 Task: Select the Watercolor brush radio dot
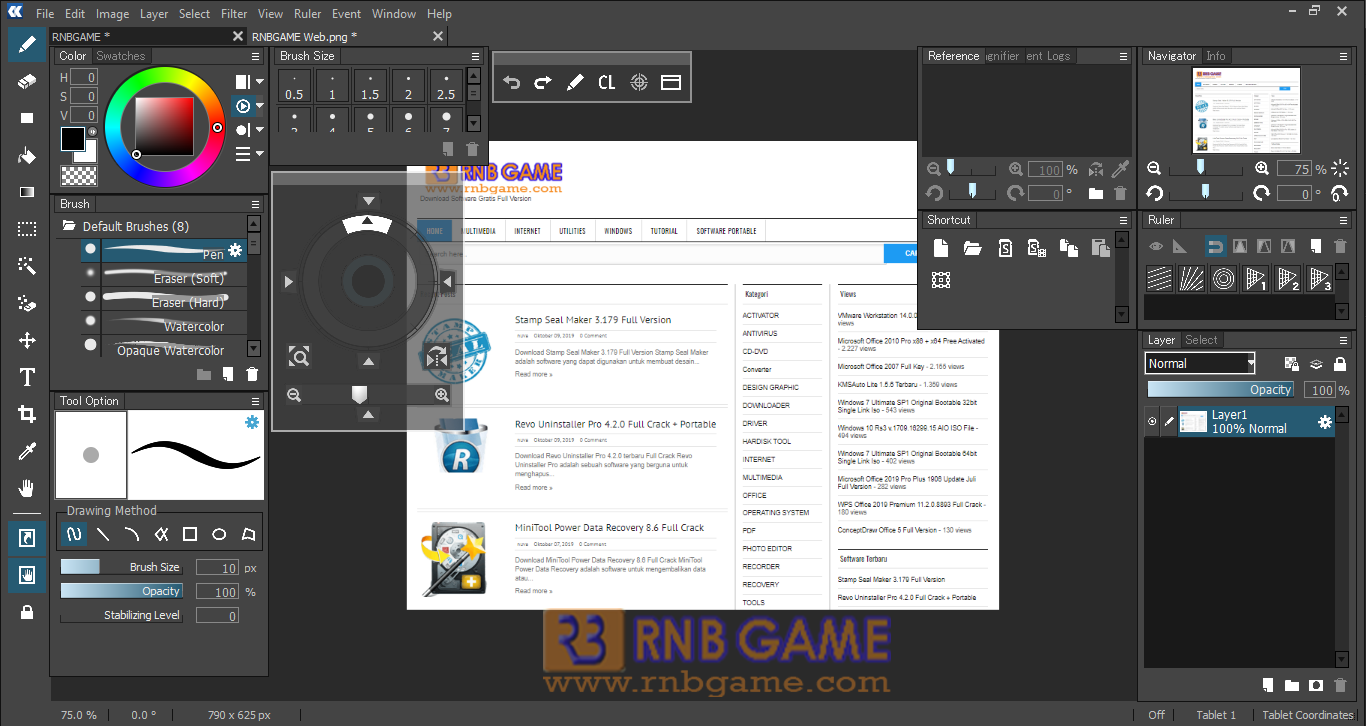click(x=91, y=321)
